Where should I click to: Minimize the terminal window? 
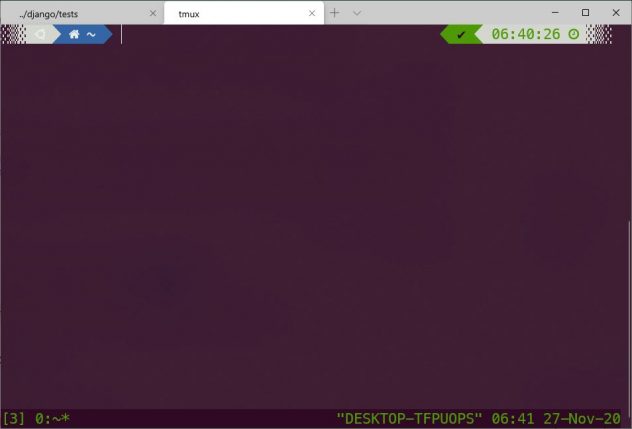pyautogui.click(x=555, y=13)
